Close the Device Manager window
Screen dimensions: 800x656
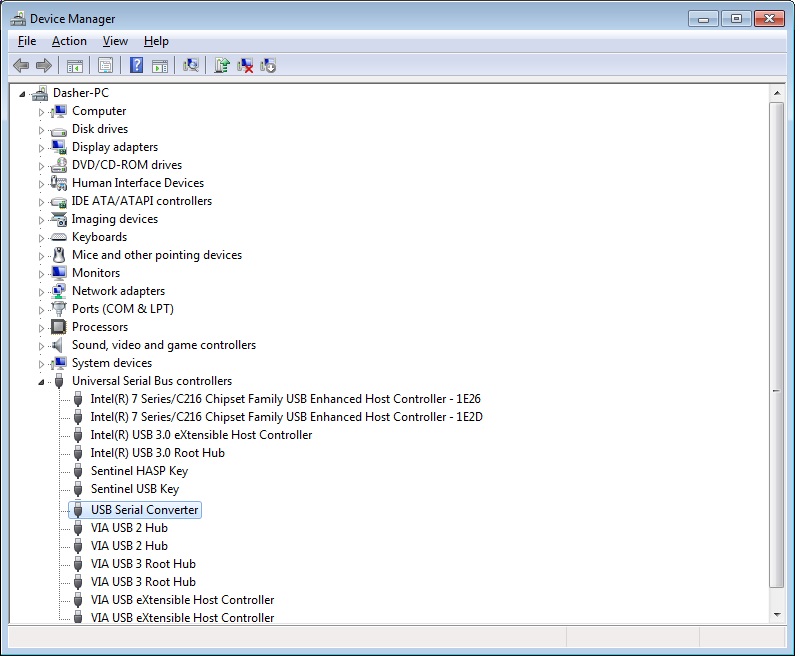769,19
